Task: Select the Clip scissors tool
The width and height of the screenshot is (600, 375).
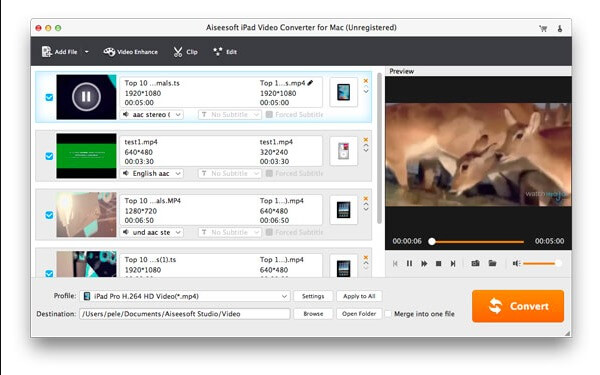Action: 185,52
